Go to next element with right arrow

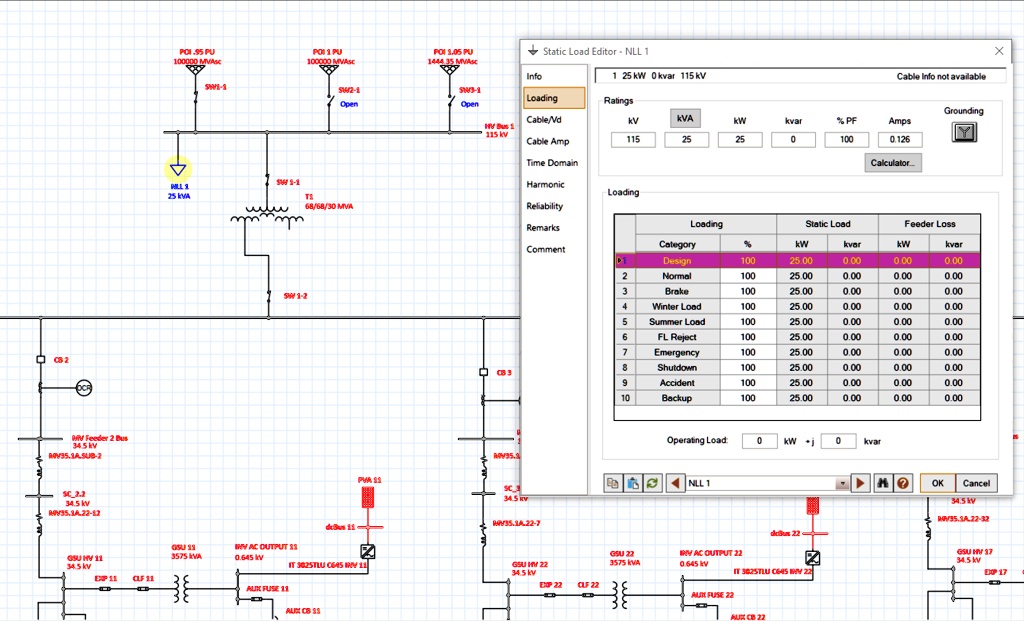point(860,483)
